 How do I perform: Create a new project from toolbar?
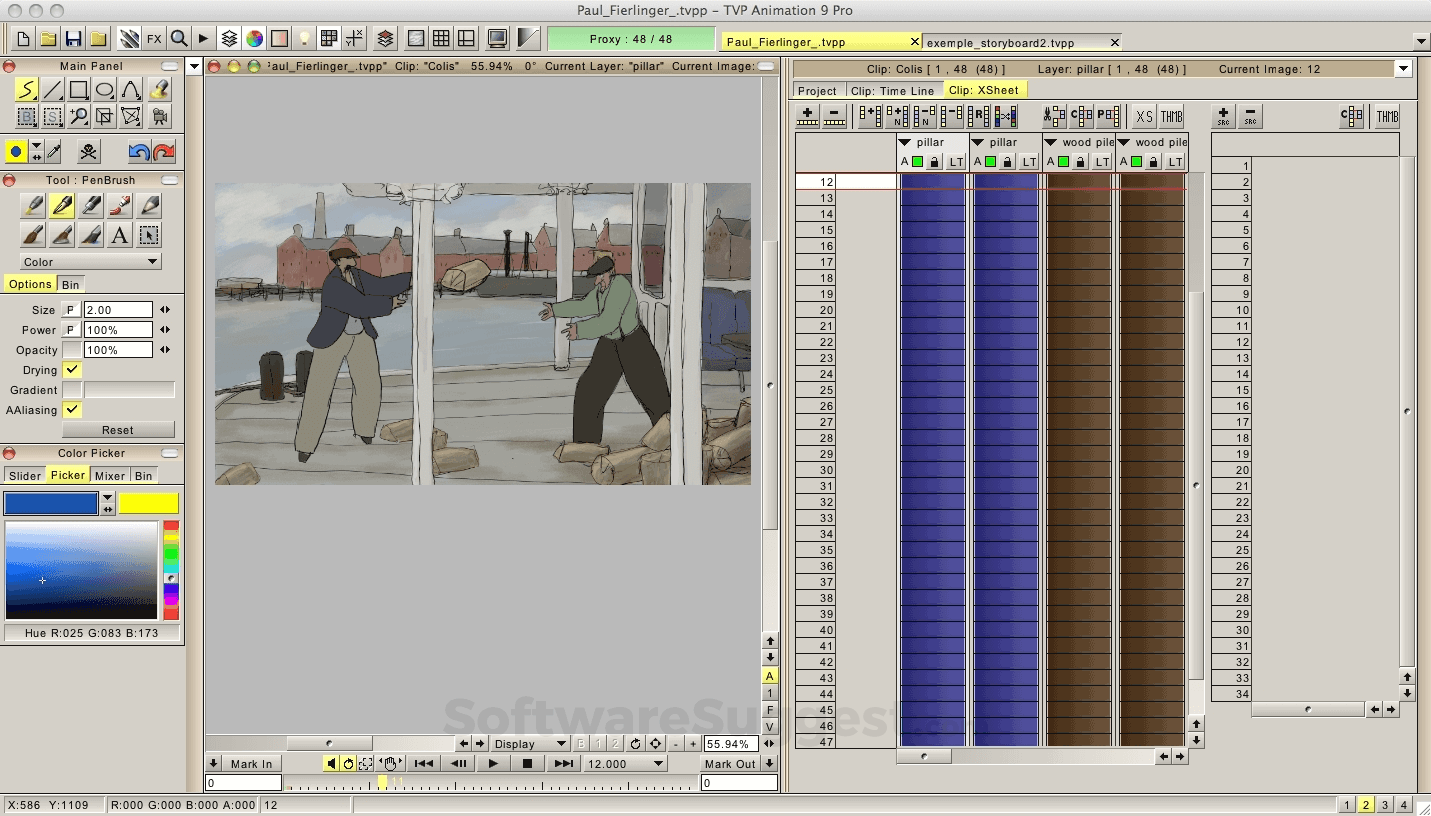(23, 39)
